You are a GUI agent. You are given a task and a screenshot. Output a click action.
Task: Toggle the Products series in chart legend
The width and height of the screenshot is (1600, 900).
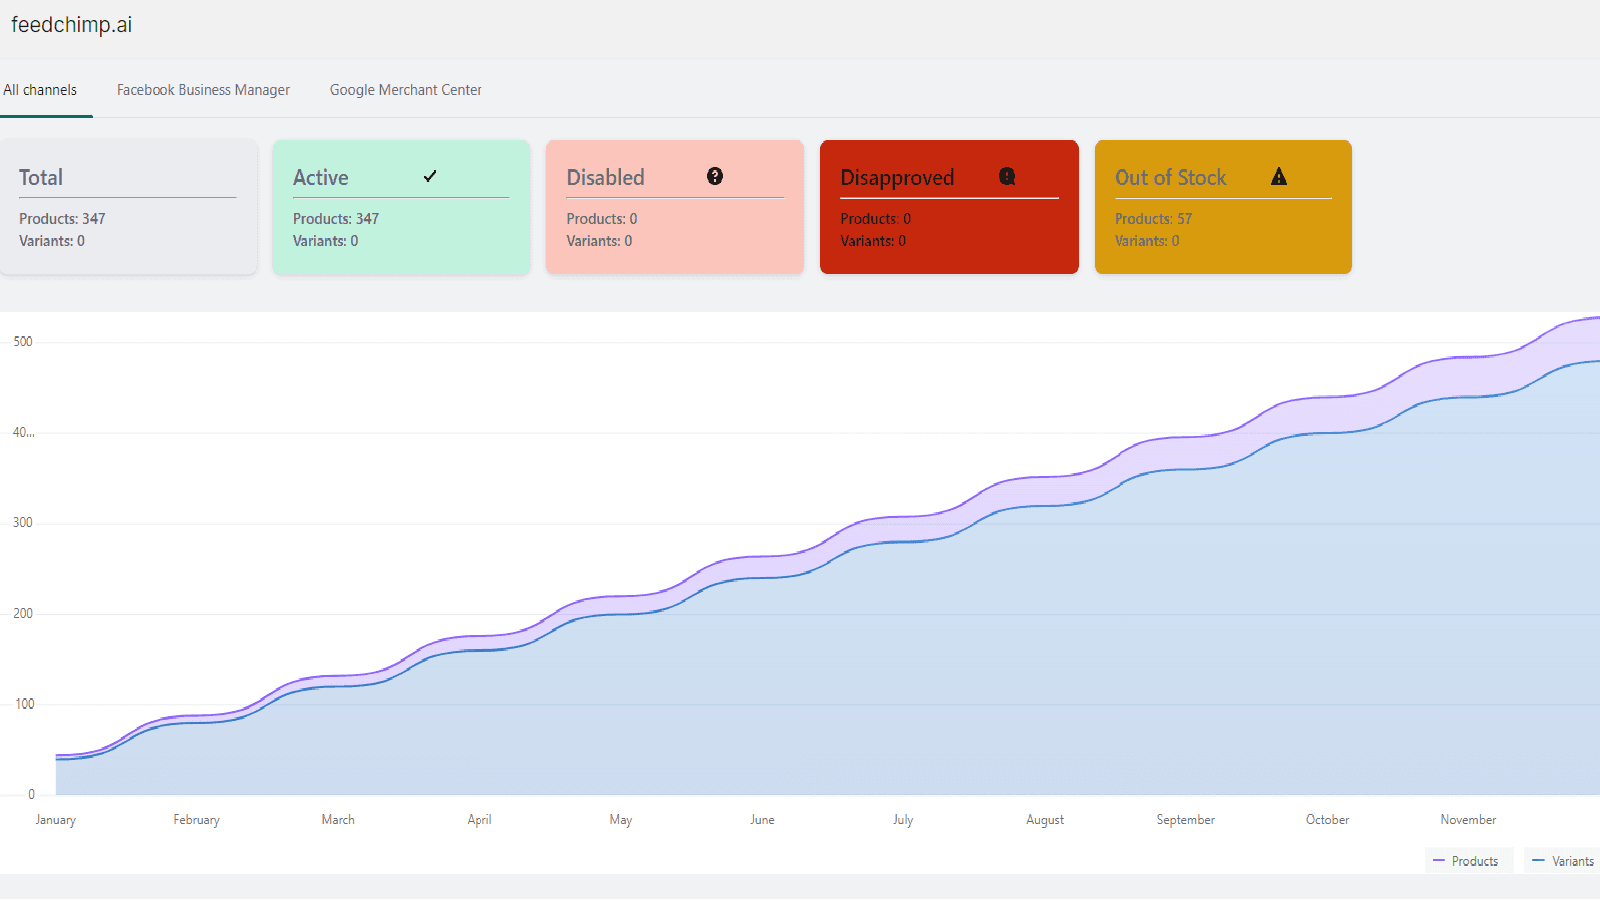(x=1467, y=861)
